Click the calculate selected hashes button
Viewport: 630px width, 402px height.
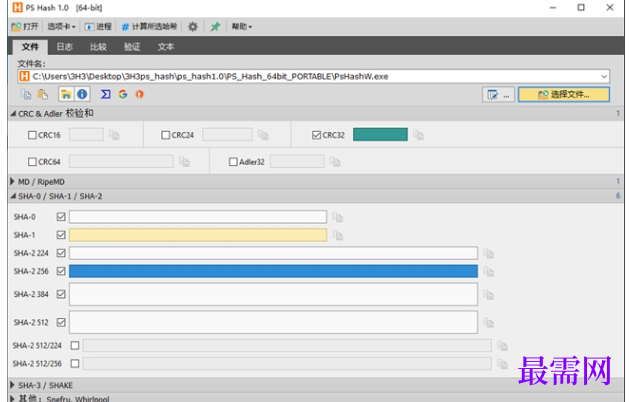(x=149, y=27)
